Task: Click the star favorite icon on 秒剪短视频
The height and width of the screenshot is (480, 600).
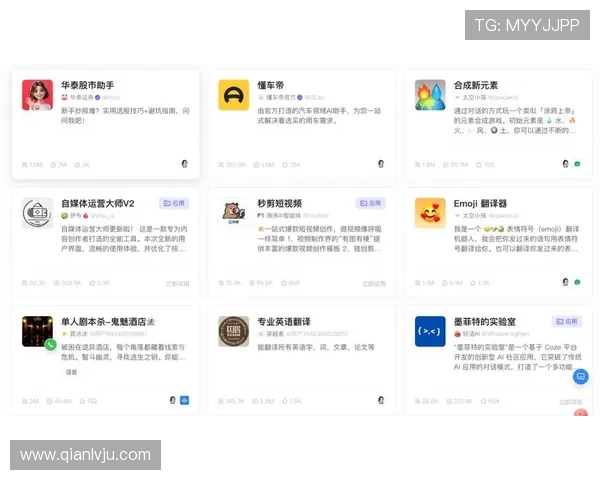Action: point(284,283)
